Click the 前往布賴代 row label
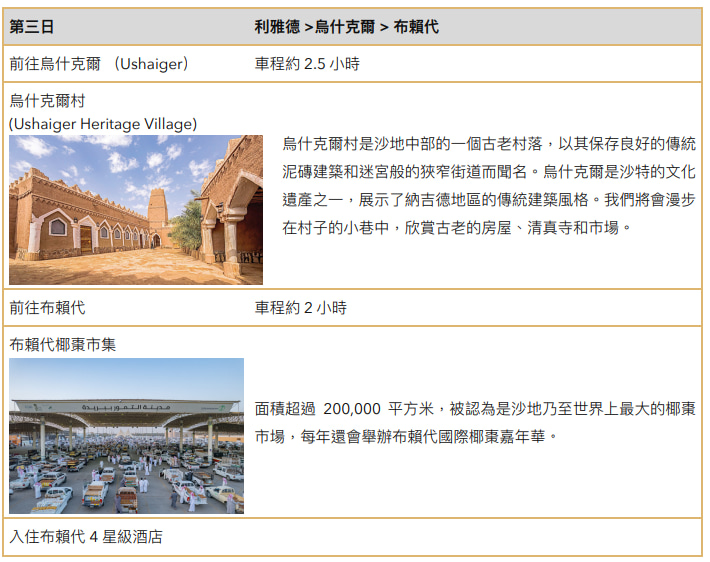Screen dimensions: 710x562 click(47, 308)
